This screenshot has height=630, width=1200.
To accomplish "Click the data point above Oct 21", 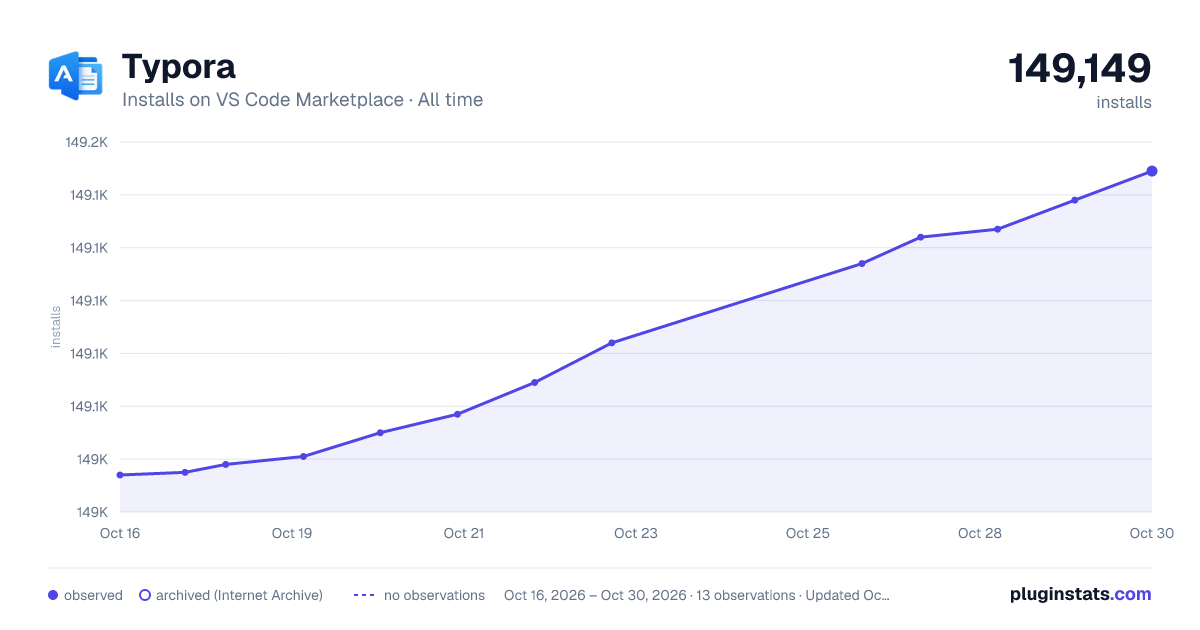I will (x=457, y=414).
